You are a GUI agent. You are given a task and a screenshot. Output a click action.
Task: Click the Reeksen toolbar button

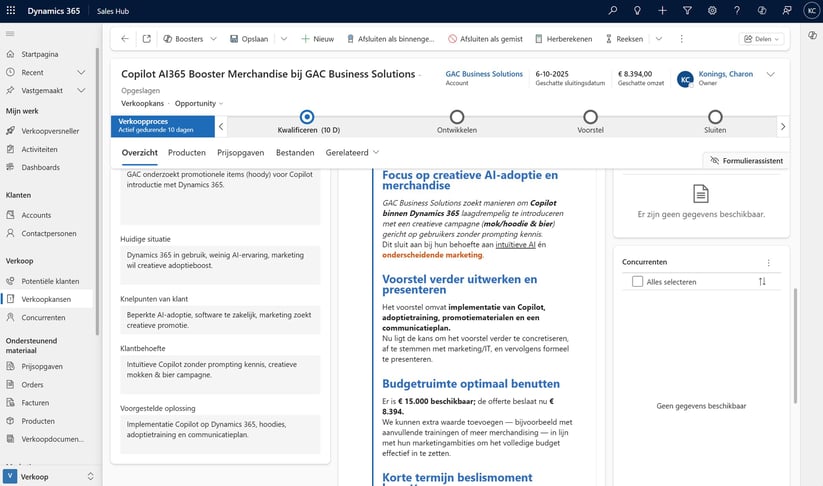(624, 39)
